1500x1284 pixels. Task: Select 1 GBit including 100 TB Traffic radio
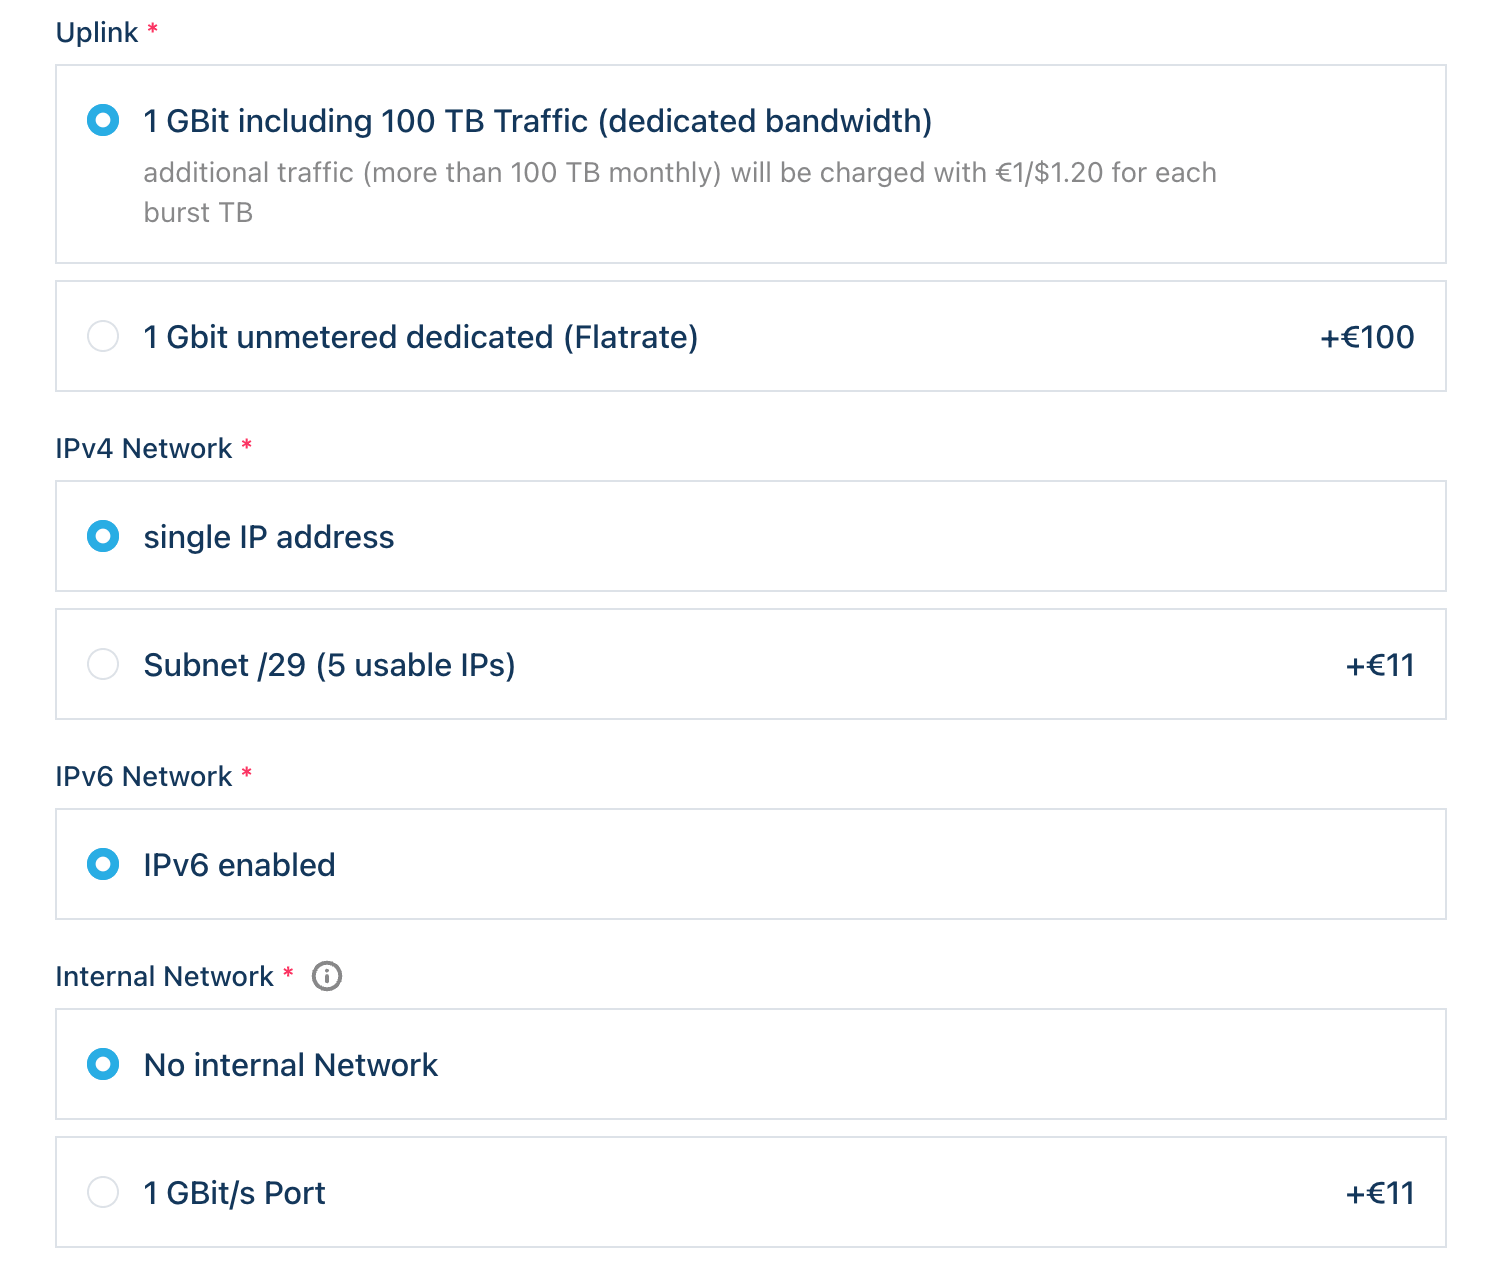pos(103,121)
